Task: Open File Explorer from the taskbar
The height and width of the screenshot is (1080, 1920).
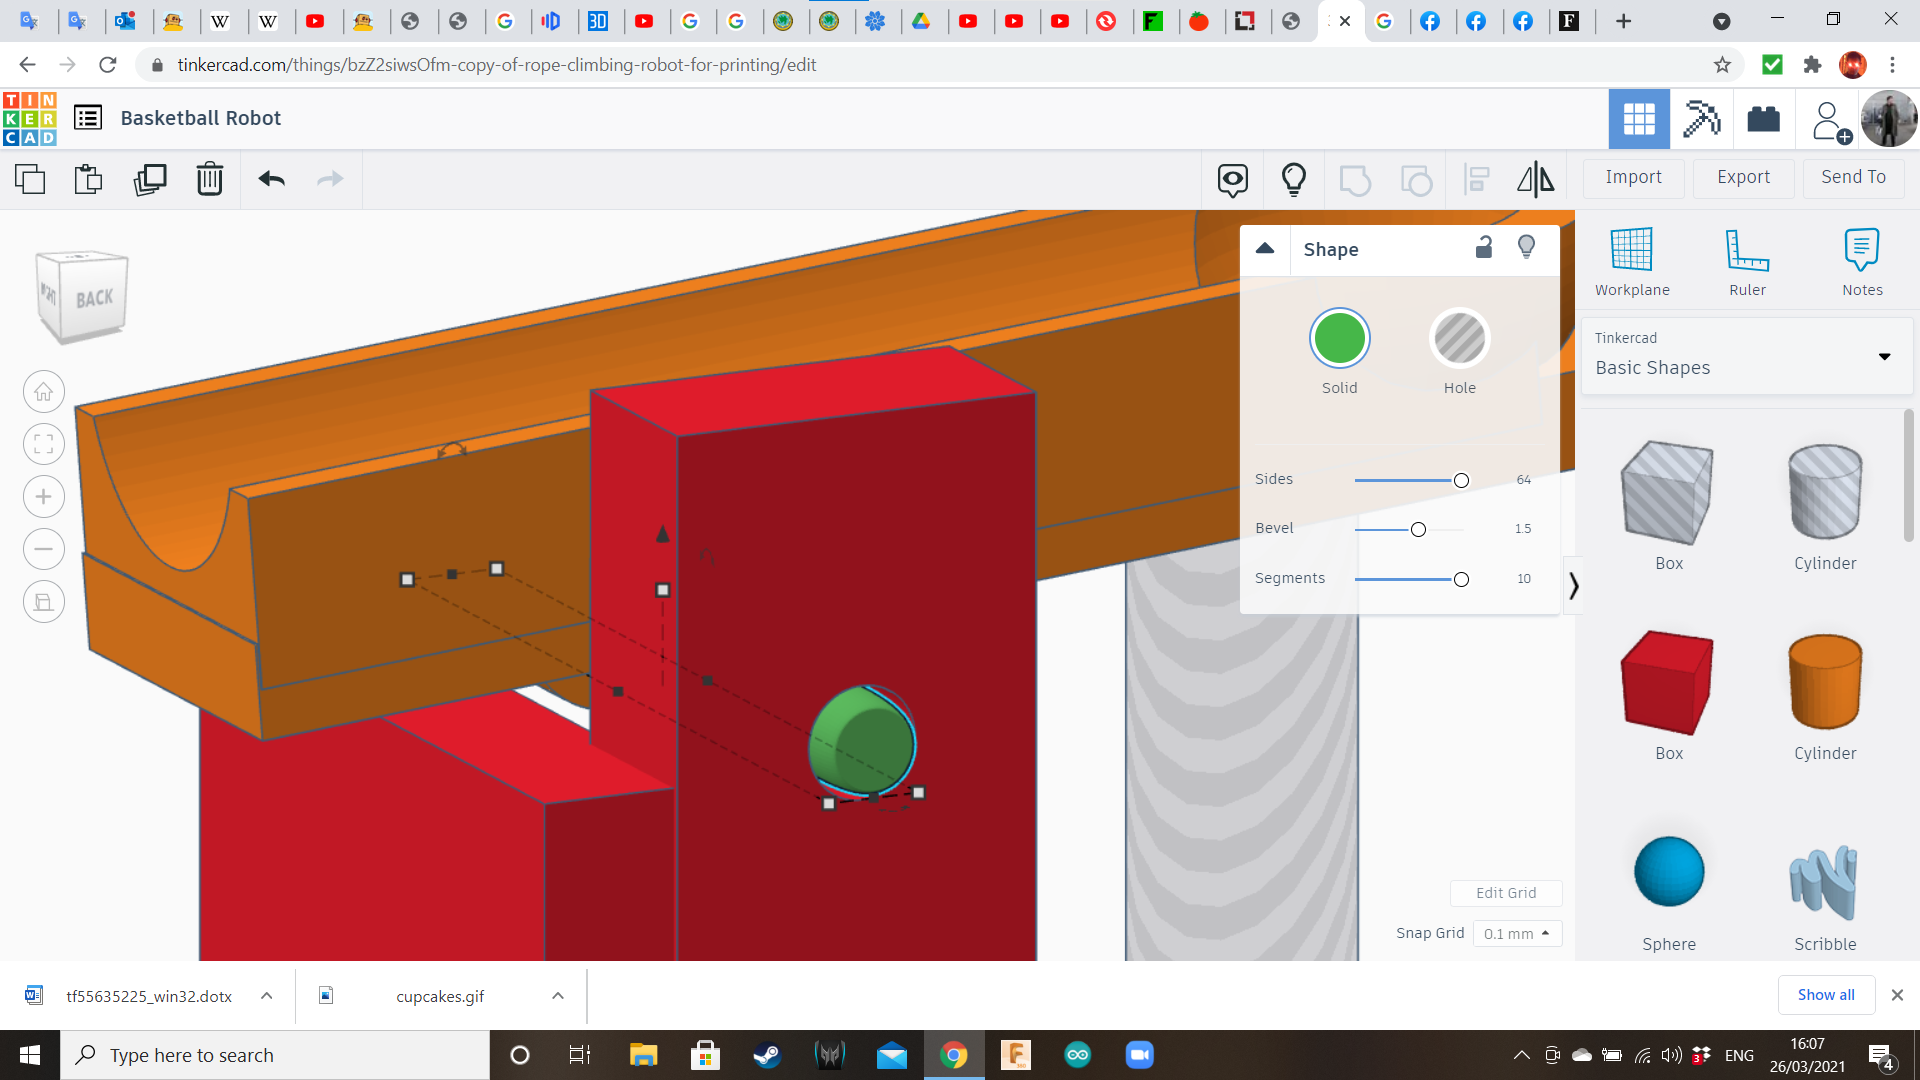Action: coord(643,1055)
